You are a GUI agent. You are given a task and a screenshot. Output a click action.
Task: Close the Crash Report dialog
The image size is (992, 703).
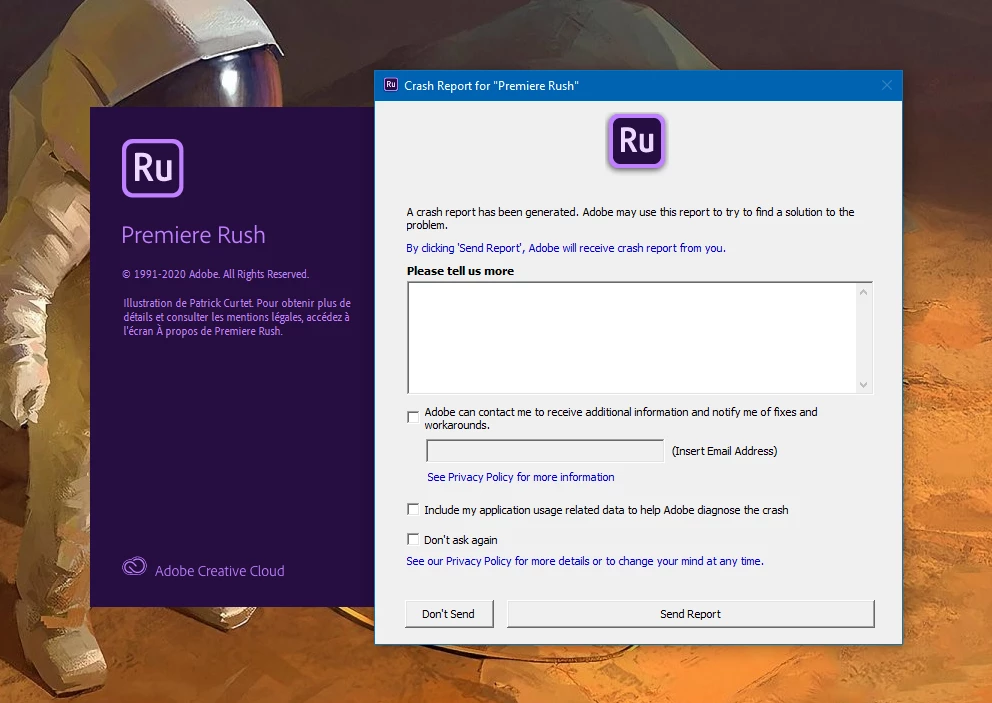(x=886, y=85)
